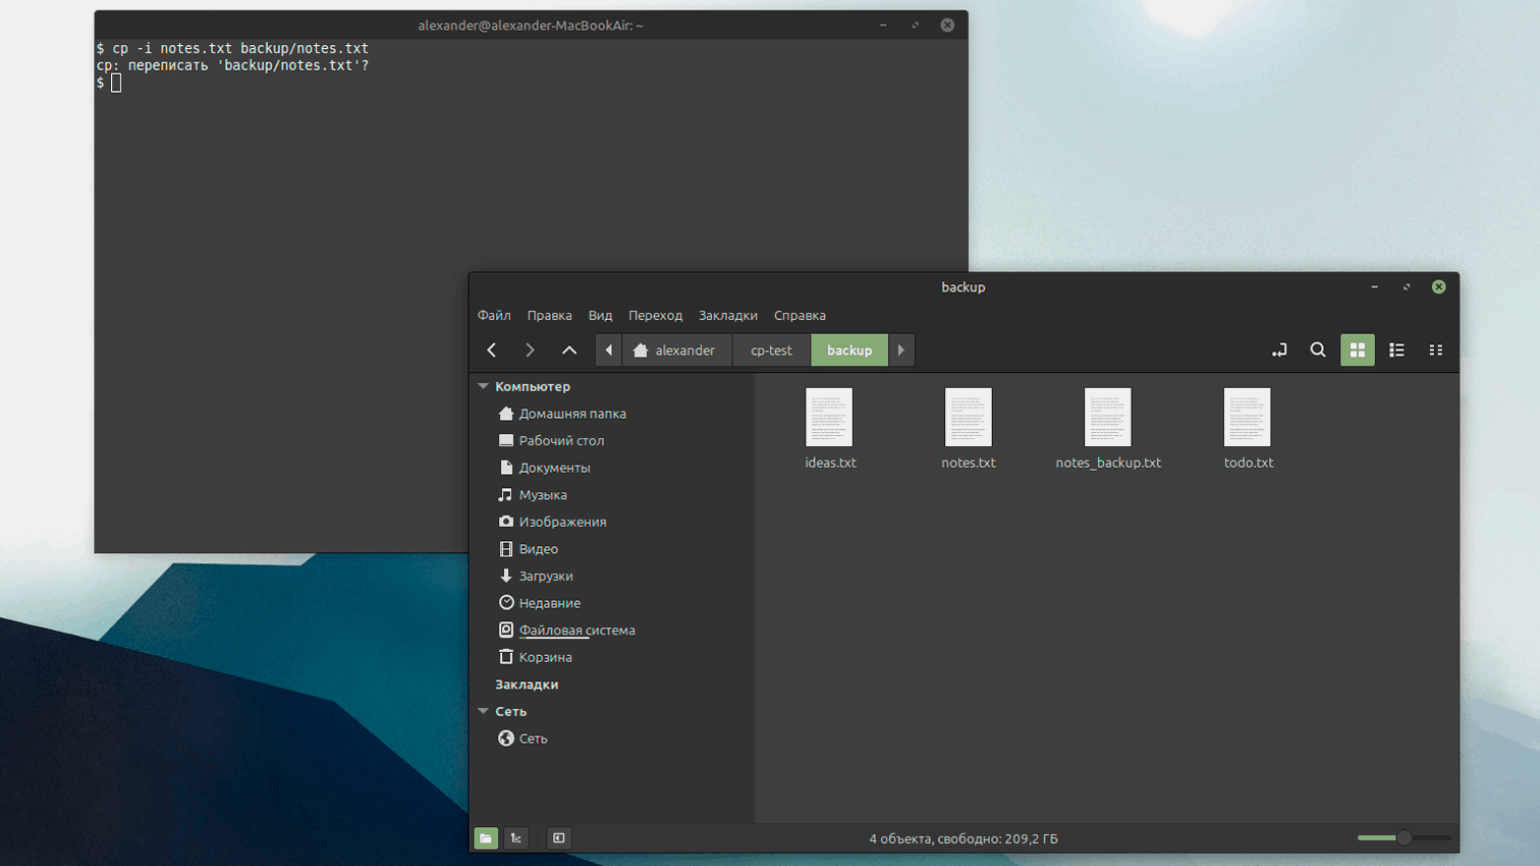
Task: Toggle location entry path button
Action: tap(1279, 350)
